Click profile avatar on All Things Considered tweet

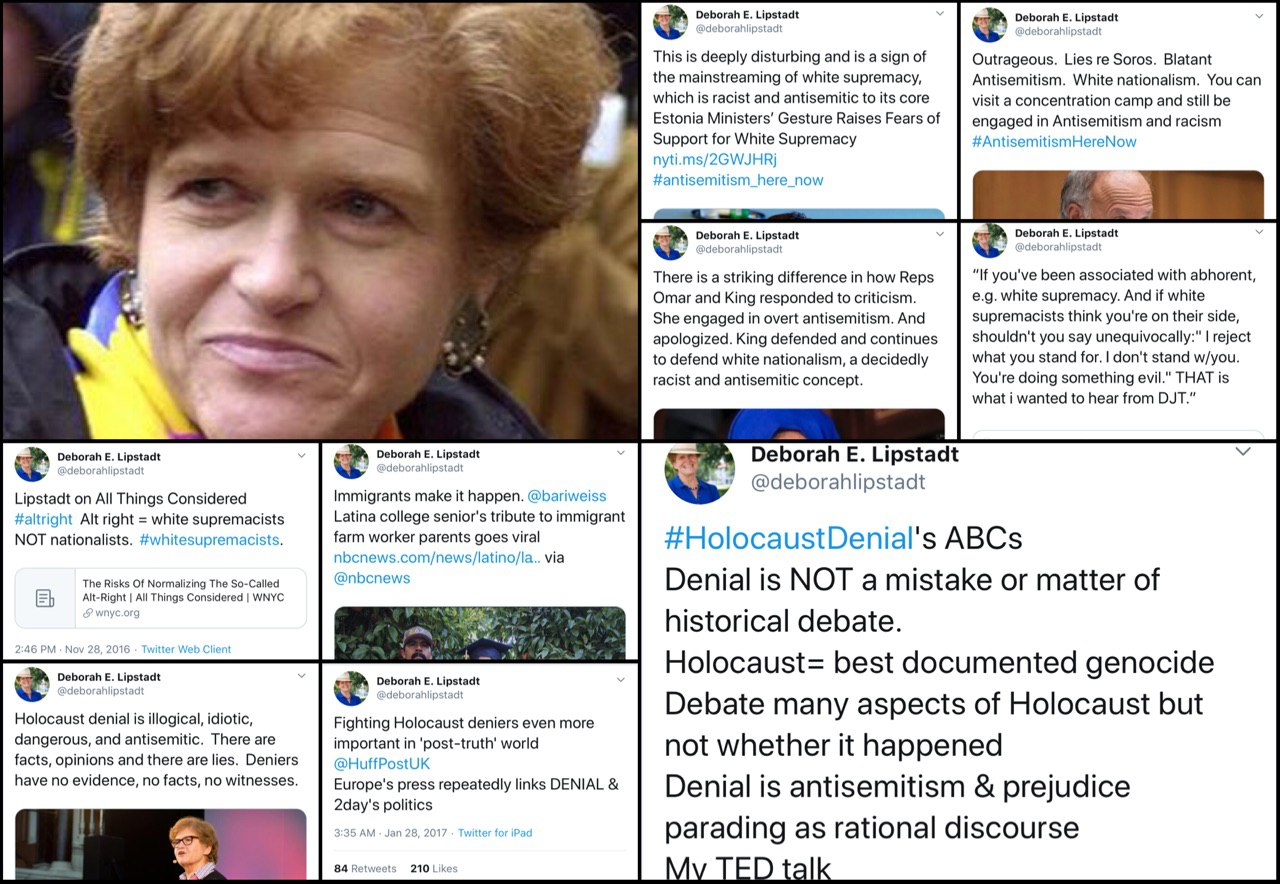[x=32, y=463]
